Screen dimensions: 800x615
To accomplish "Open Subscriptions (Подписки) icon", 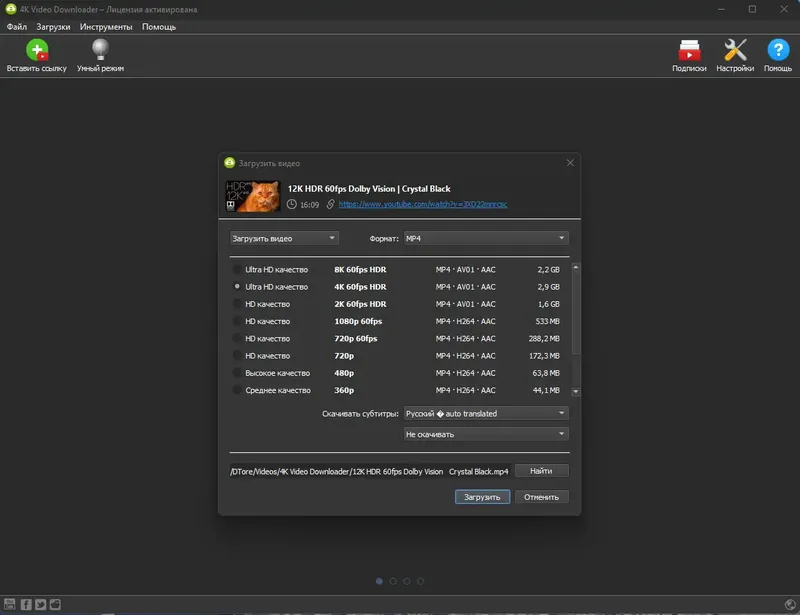I will pyautogui.click(x=689, y=50).
